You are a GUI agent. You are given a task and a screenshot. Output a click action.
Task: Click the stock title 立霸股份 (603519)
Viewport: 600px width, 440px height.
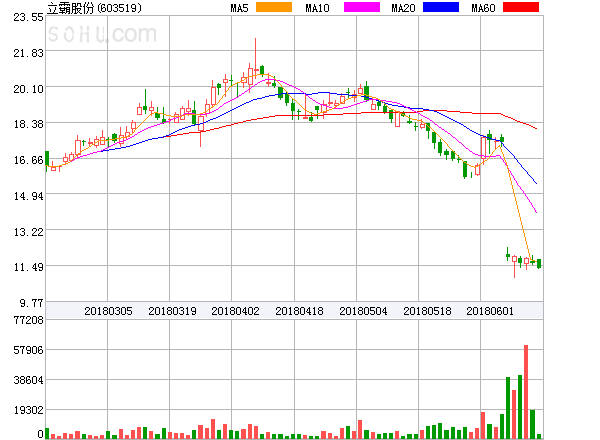(x=94, y=8)
